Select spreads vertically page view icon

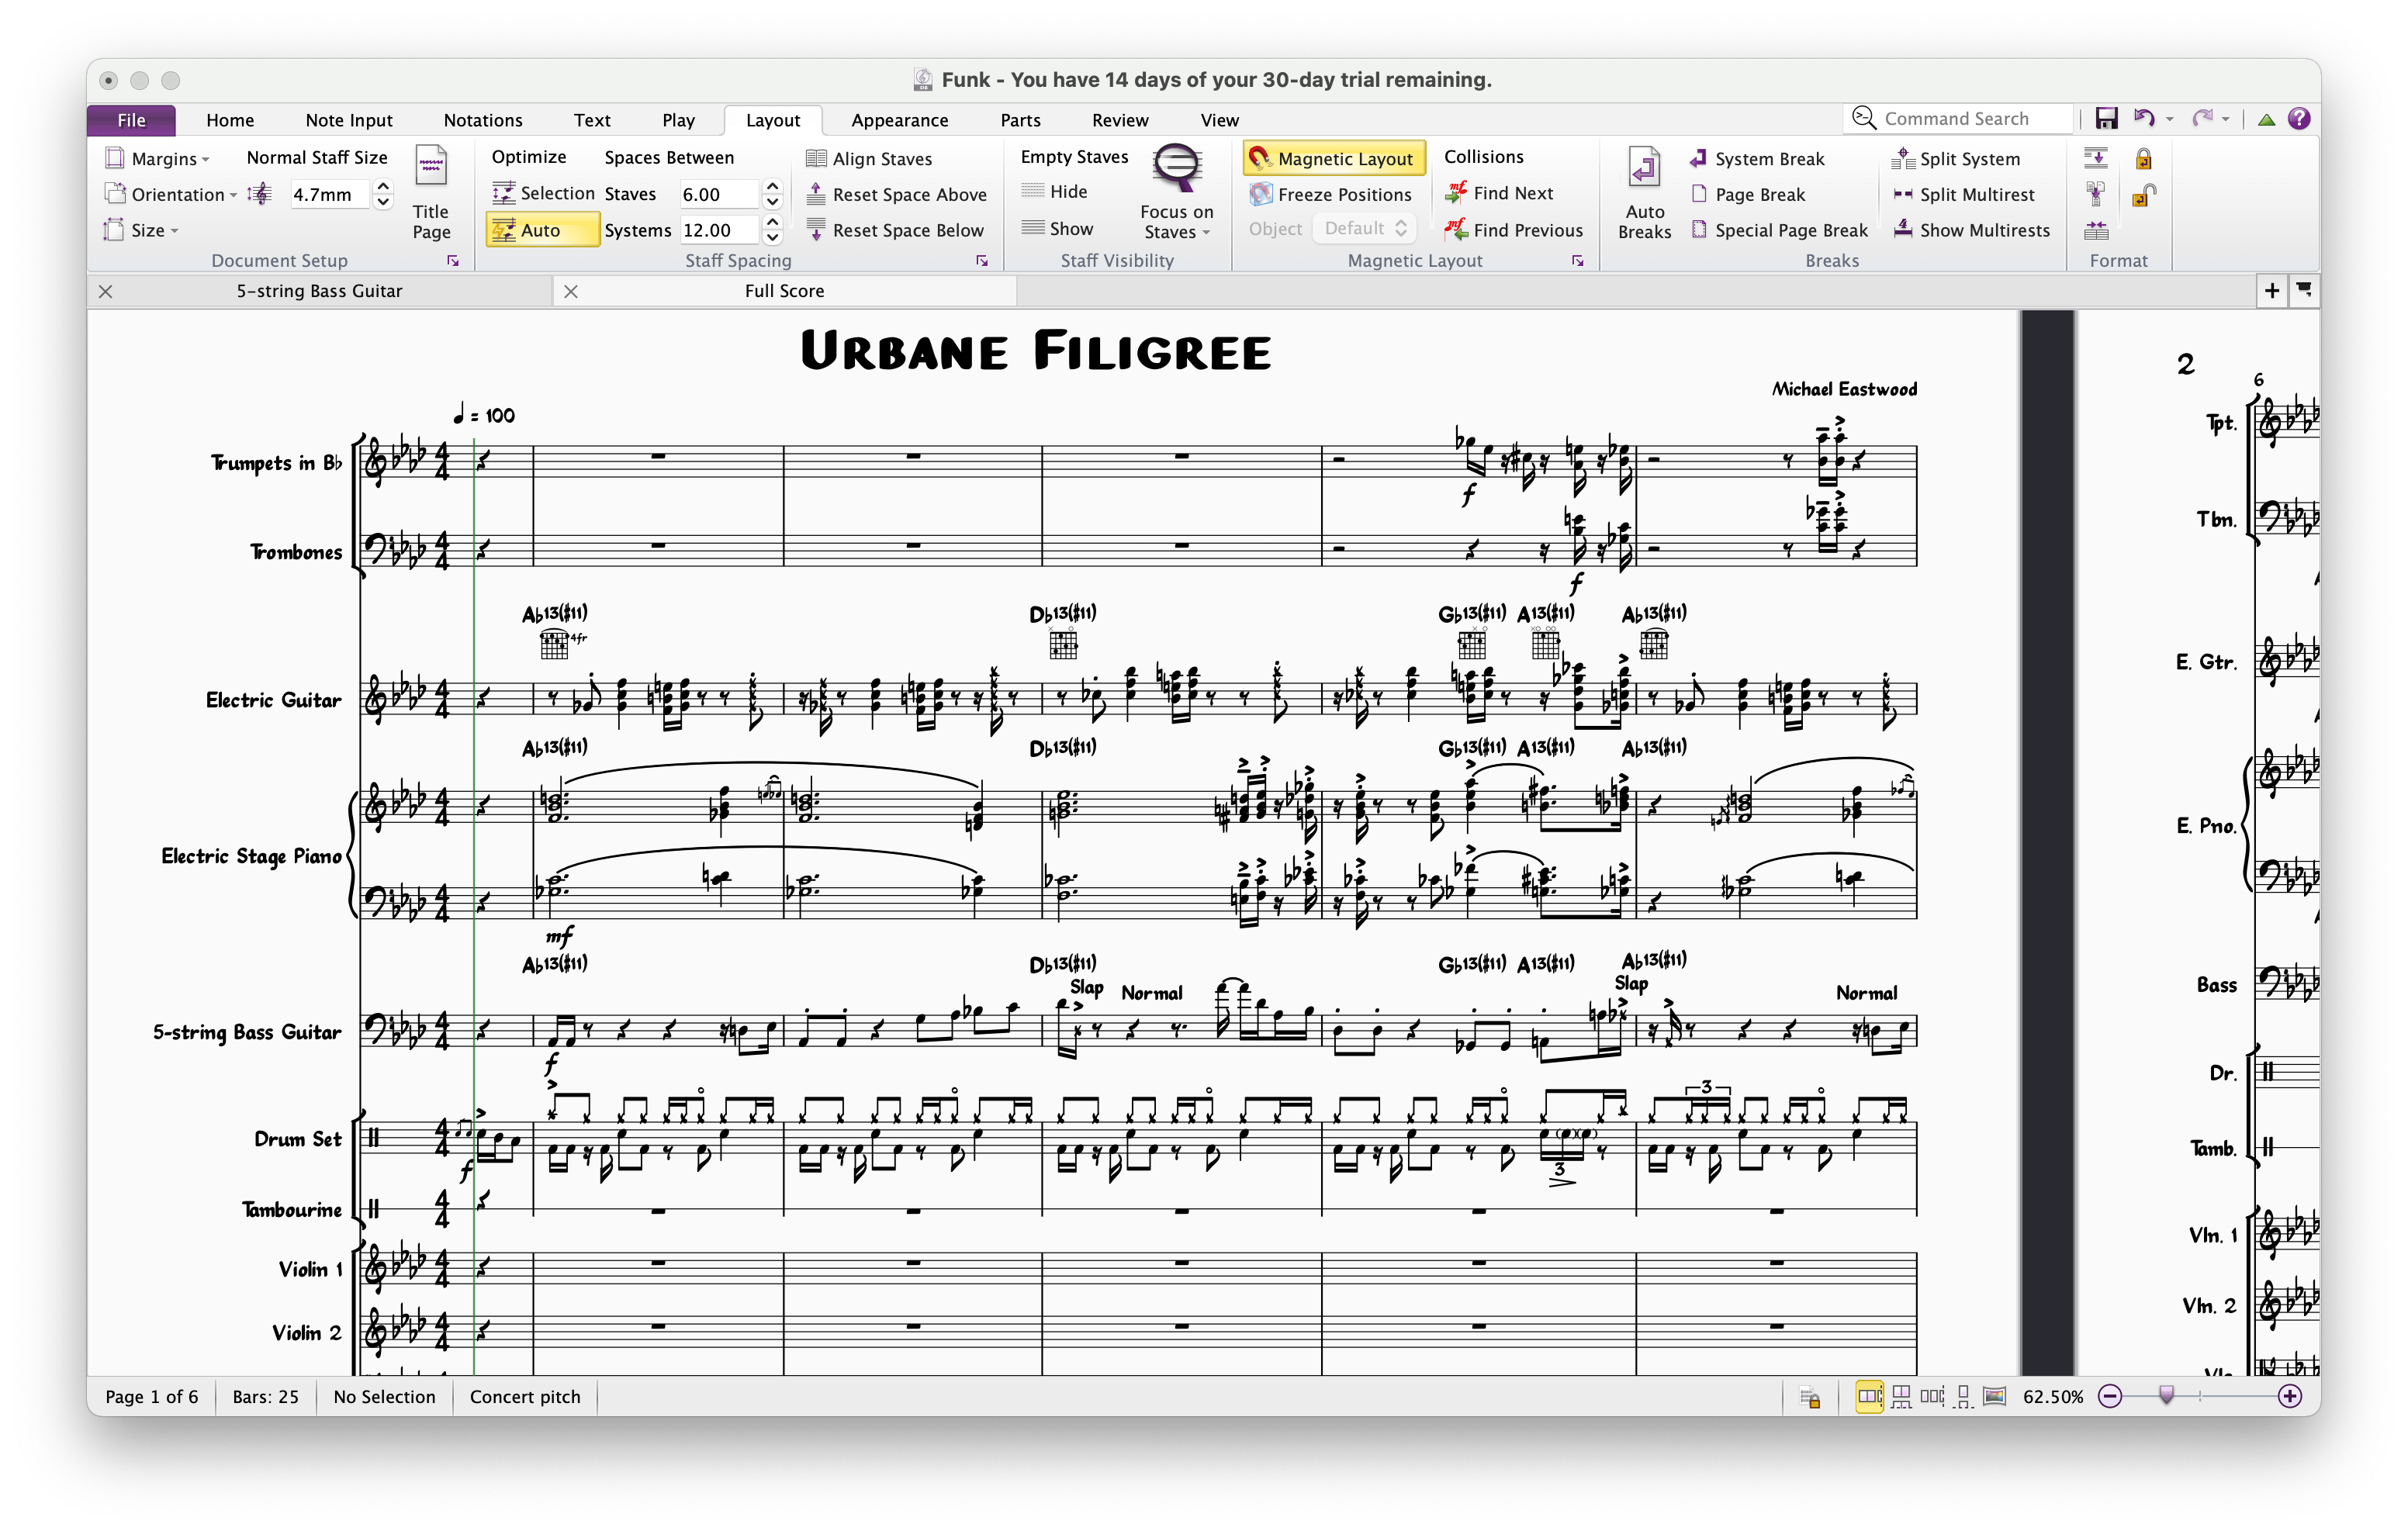pos(1901,1396)
